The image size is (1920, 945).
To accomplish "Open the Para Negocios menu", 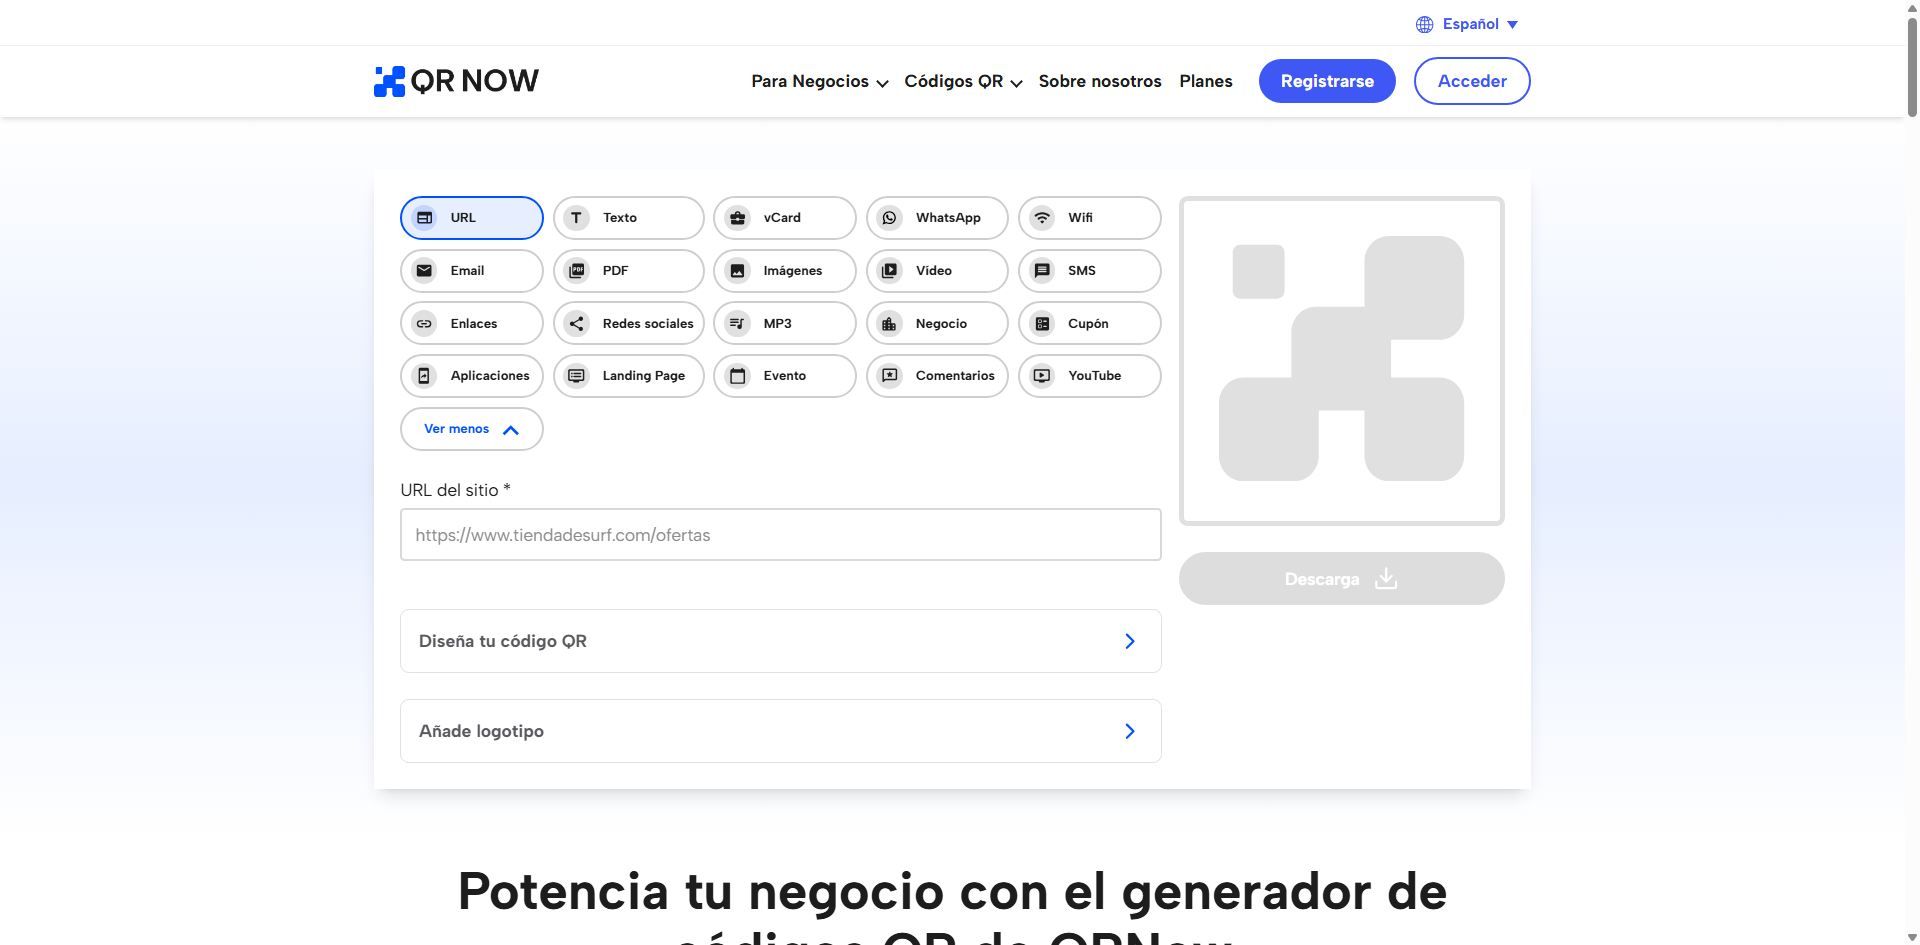I will 820,82.
